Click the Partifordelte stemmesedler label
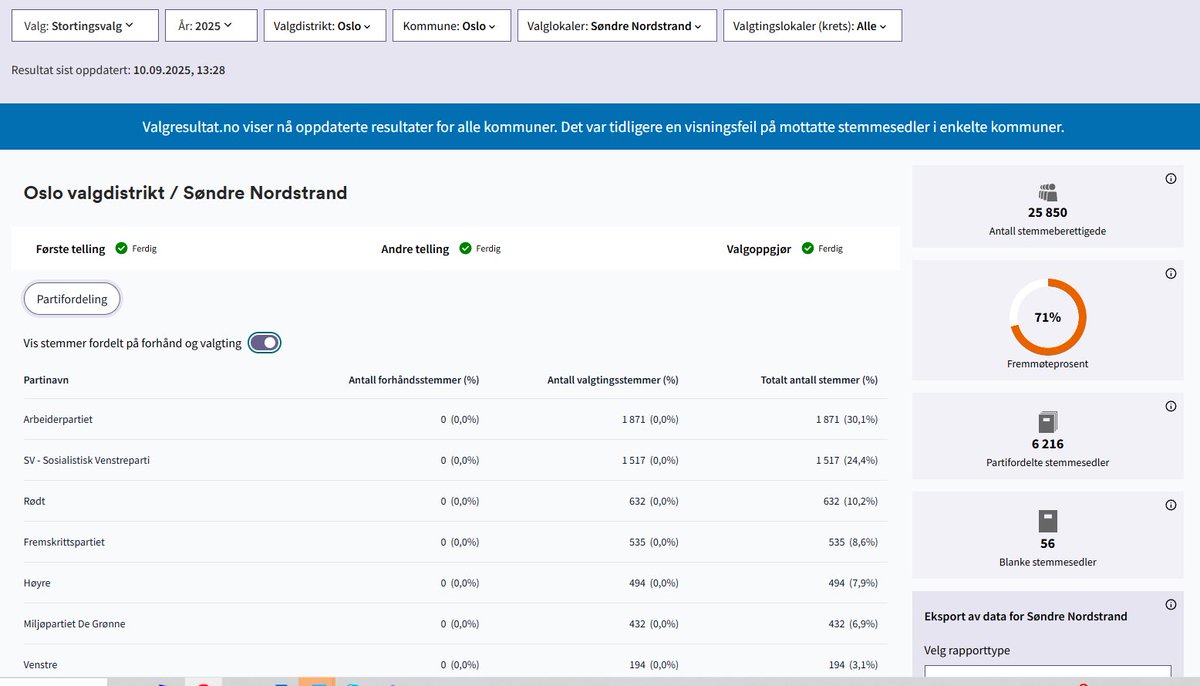 pyautogui.click(x=1047, y=462)
